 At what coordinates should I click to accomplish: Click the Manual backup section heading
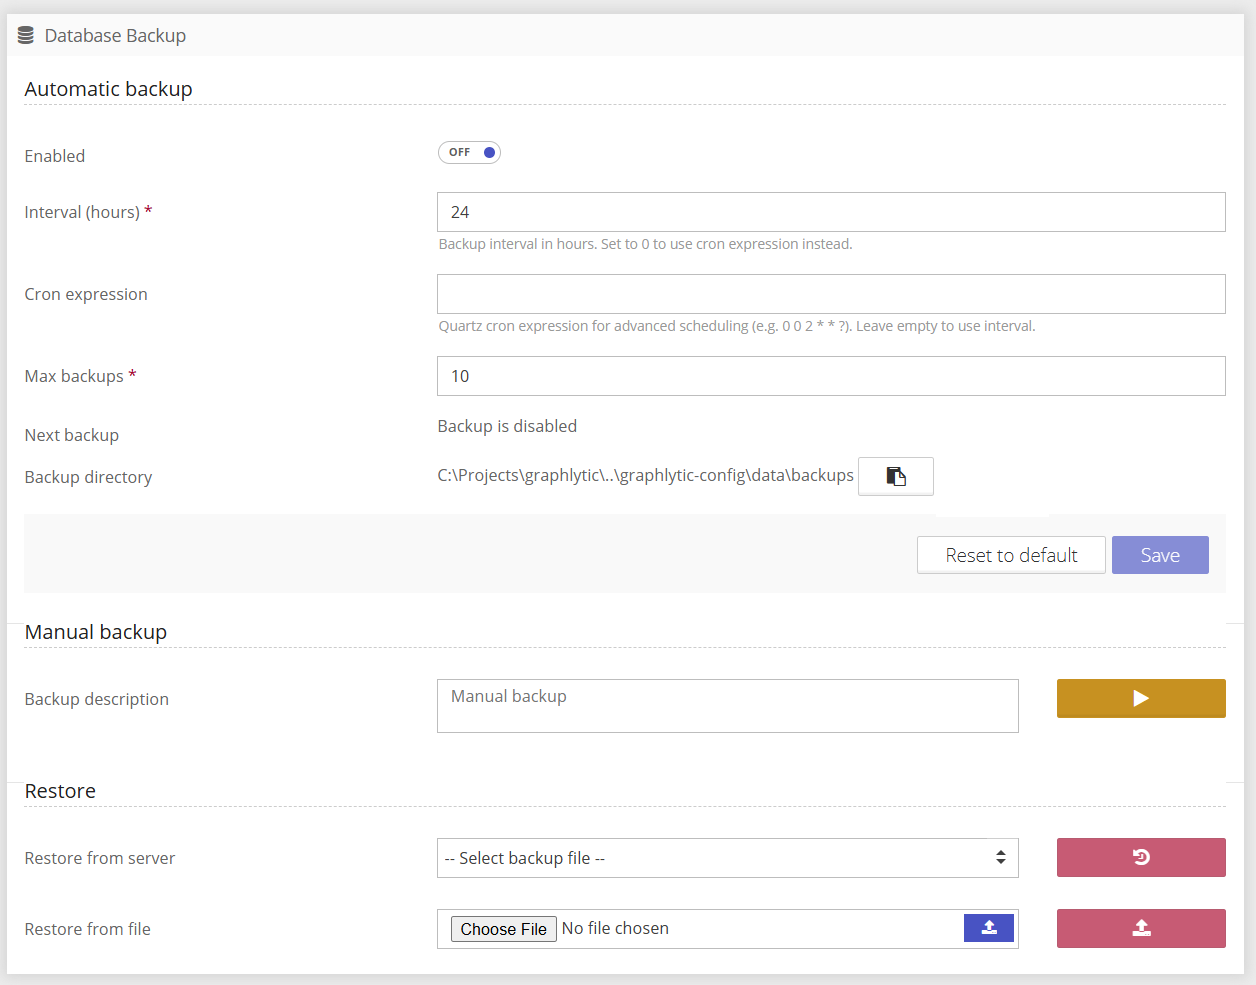tap(96, 632)
